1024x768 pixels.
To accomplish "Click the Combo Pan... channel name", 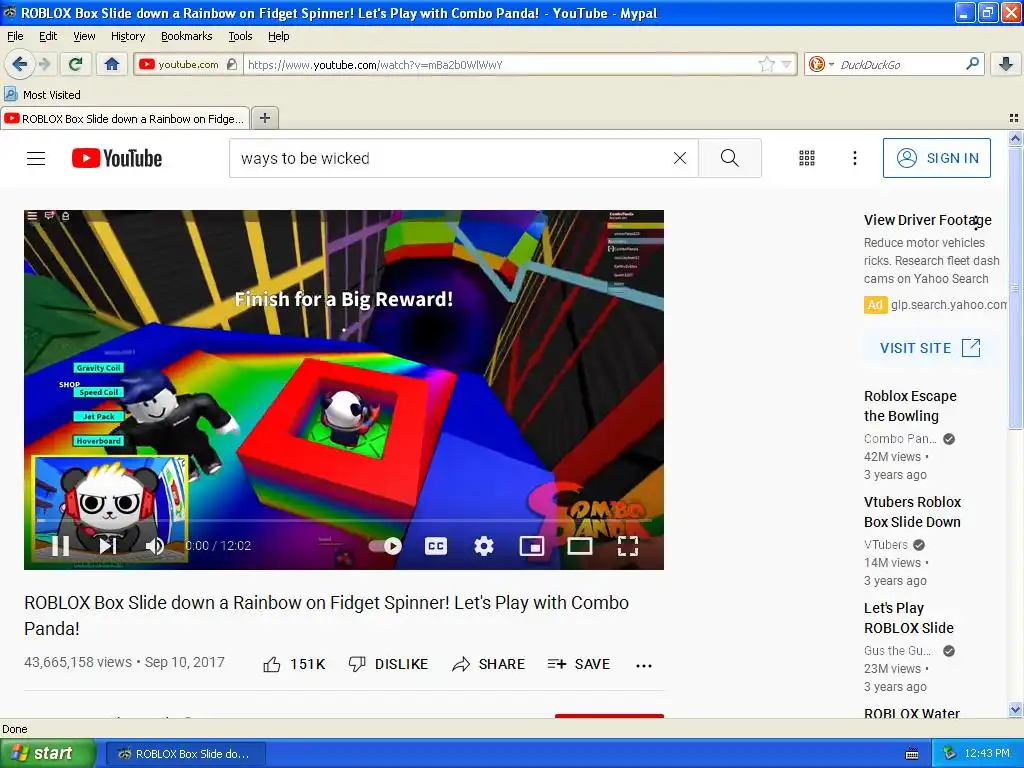I will 900,438.
